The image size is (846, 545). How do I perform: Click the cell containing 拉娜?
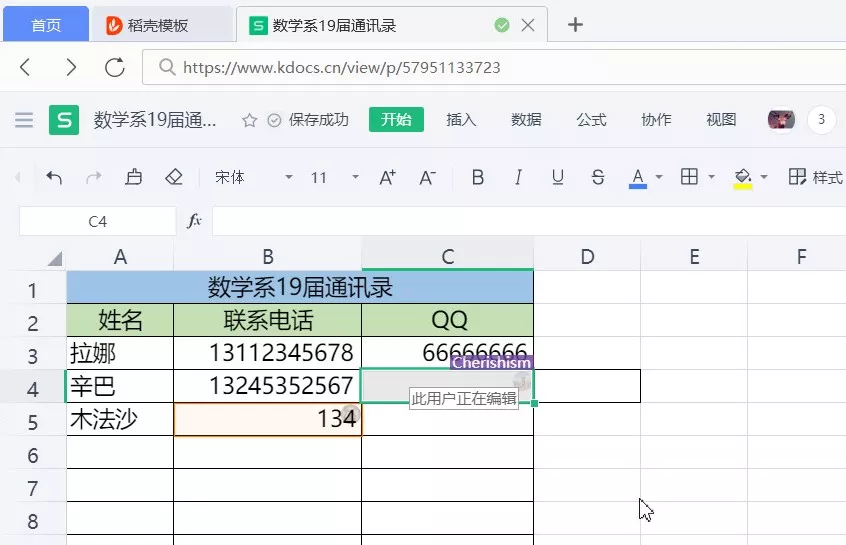[120, 353]
